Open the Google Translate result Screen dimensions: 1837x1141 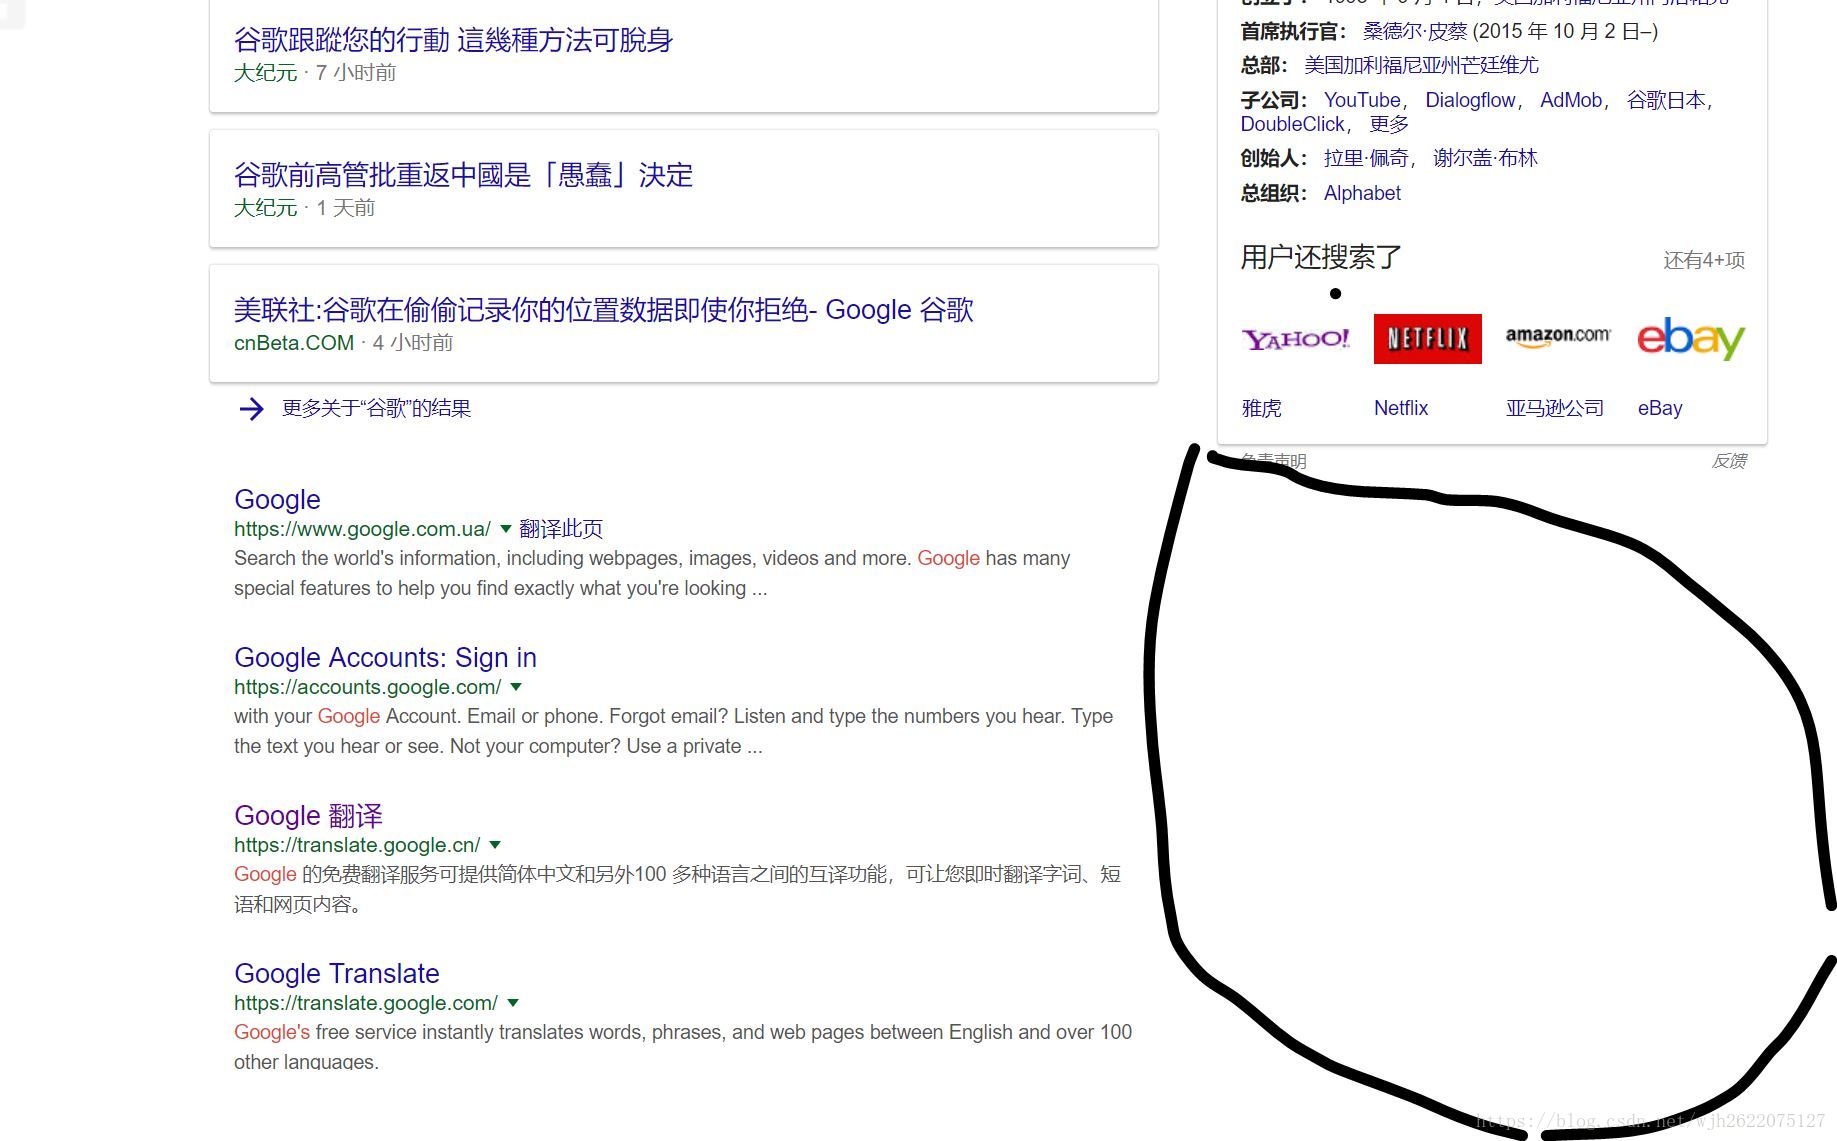[337, 973]
